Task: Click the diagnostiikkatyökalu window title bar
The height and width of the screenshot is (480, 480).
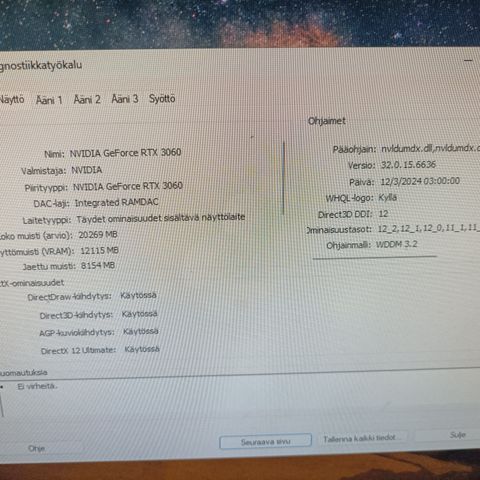Action: [x=233, y=64]
